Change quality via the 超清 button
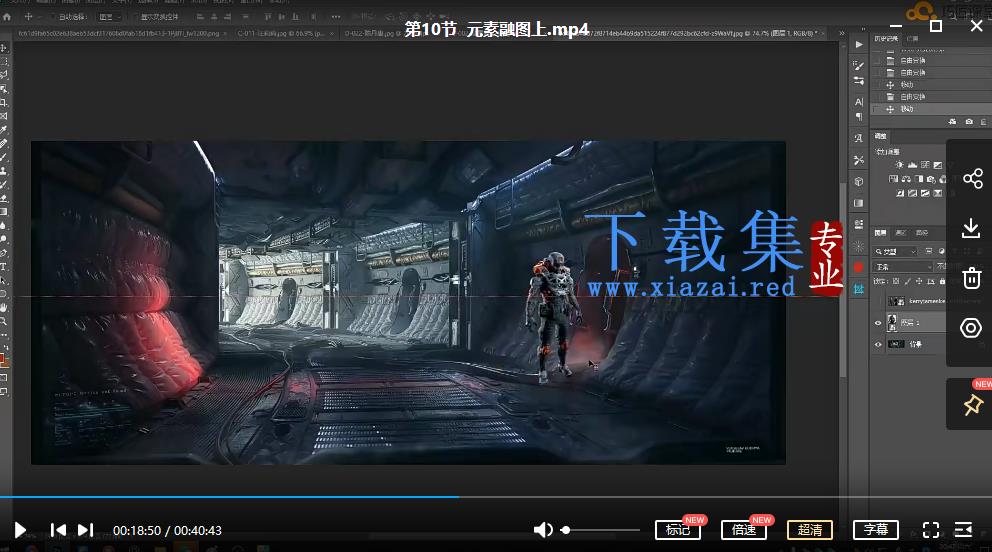The image size is (992, 552). click(810, 530)
